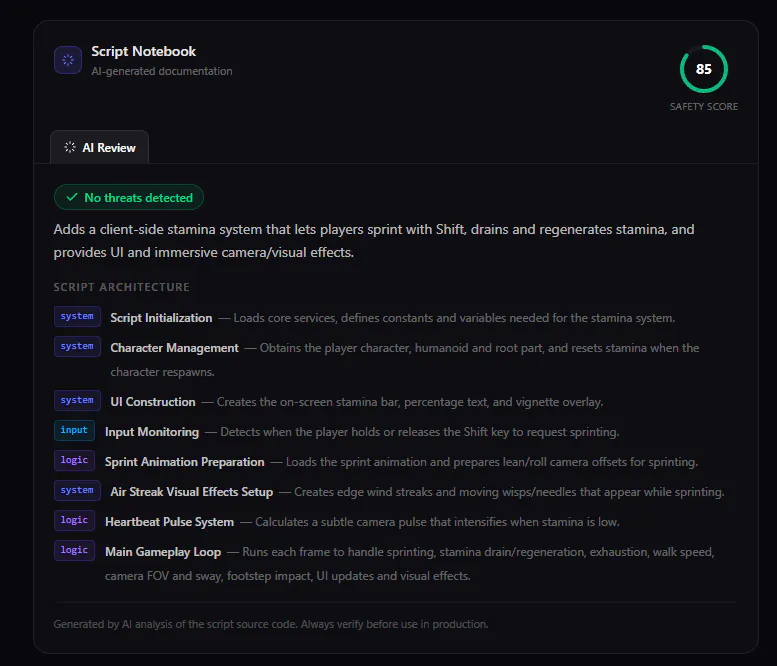
Task: Select the Script Notebook title
Action: [144, 52]
